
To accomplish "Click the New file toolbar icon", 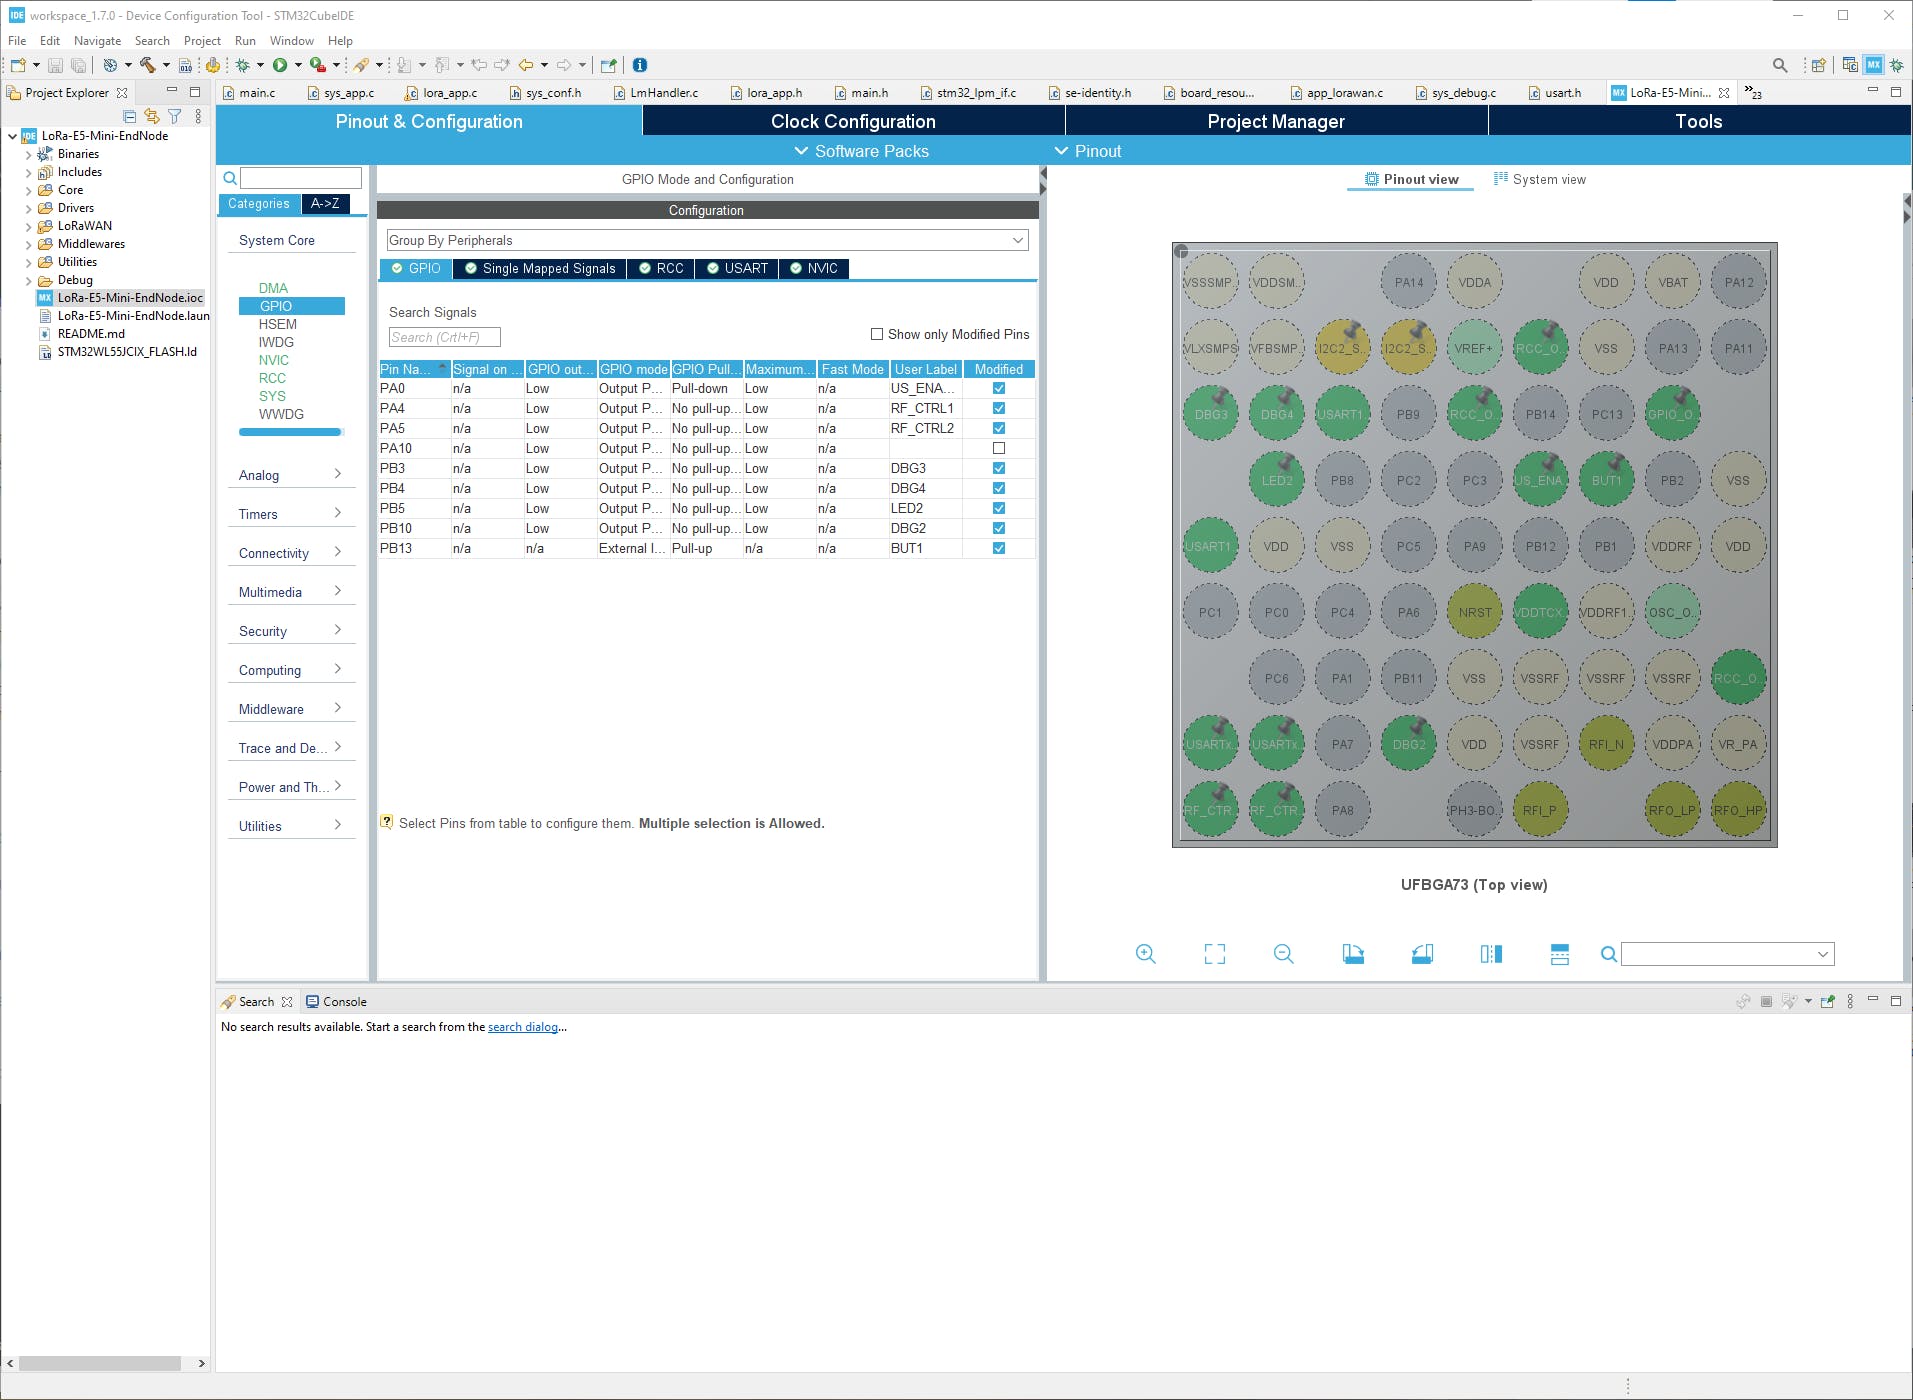I will pyautogui.click(x=18, y=65).
